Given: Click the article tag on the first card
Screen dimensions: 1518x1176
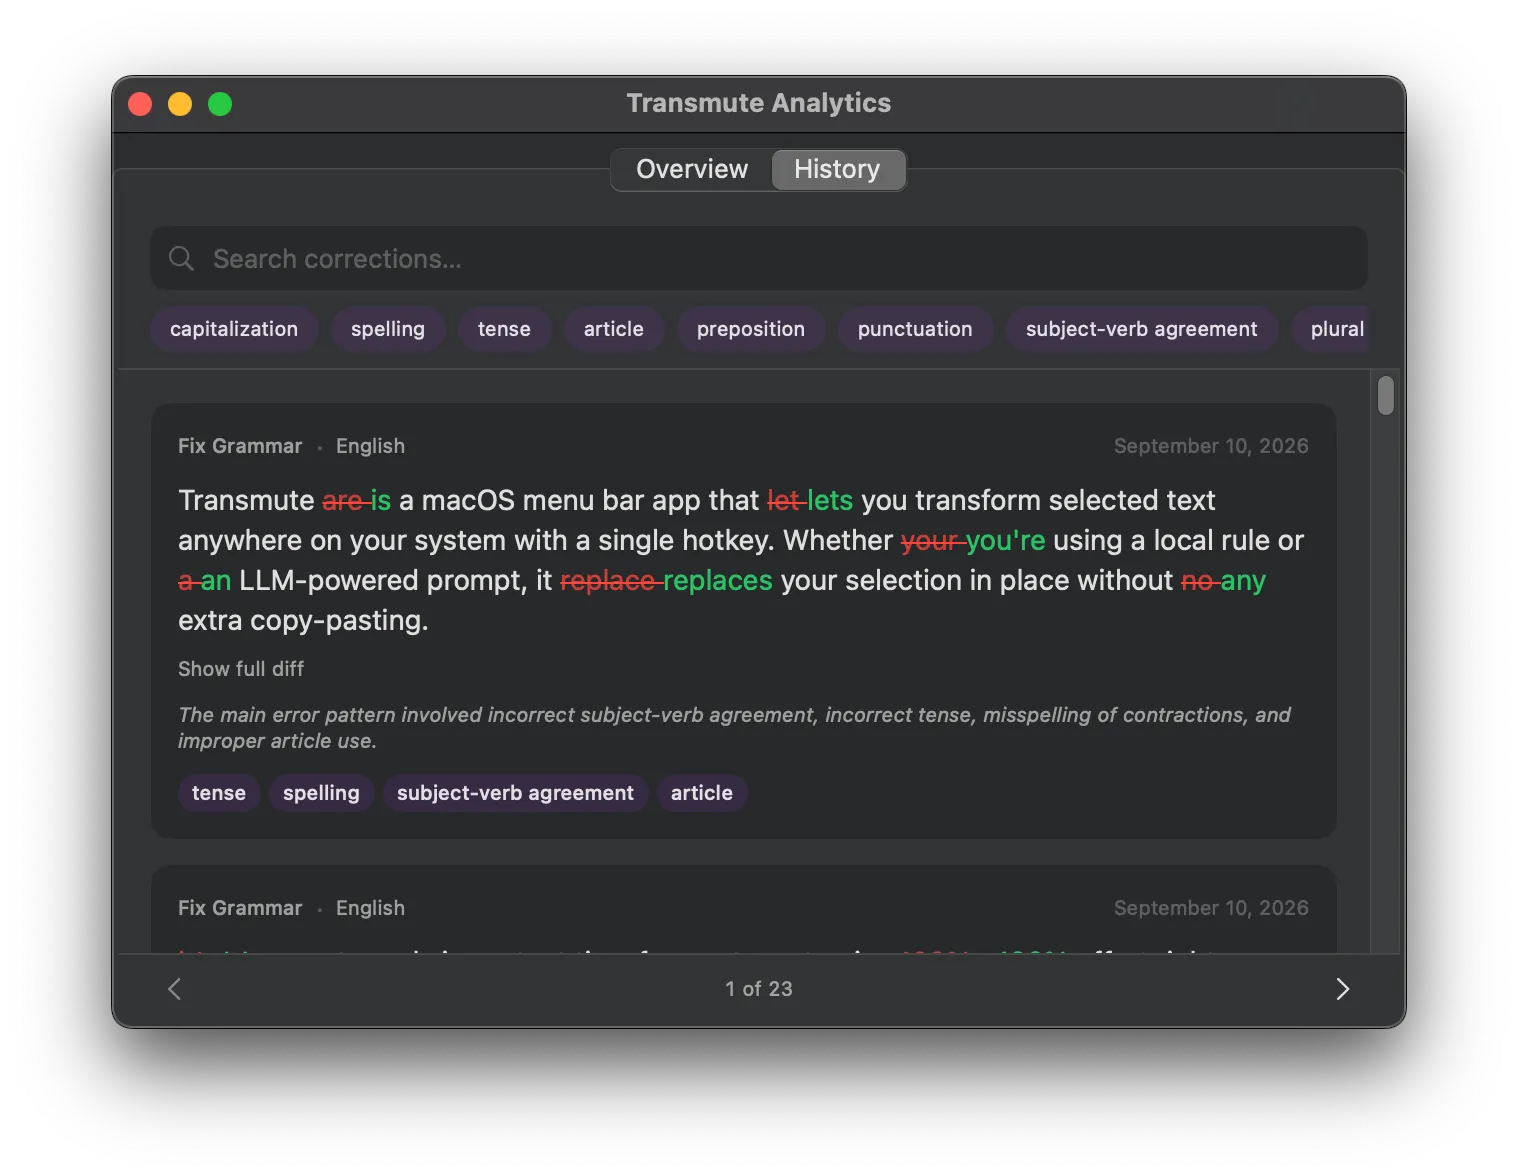Looking at the screenshot, I should coord(702,793).
